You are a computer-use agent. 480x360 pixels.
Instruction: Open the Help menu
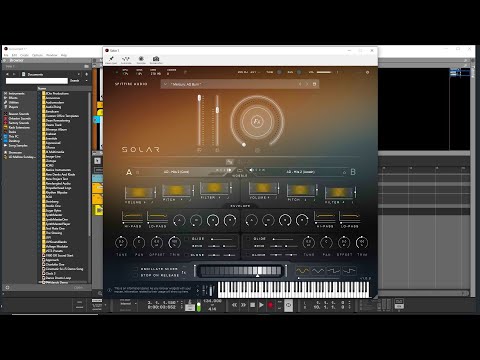coord(64,55)
